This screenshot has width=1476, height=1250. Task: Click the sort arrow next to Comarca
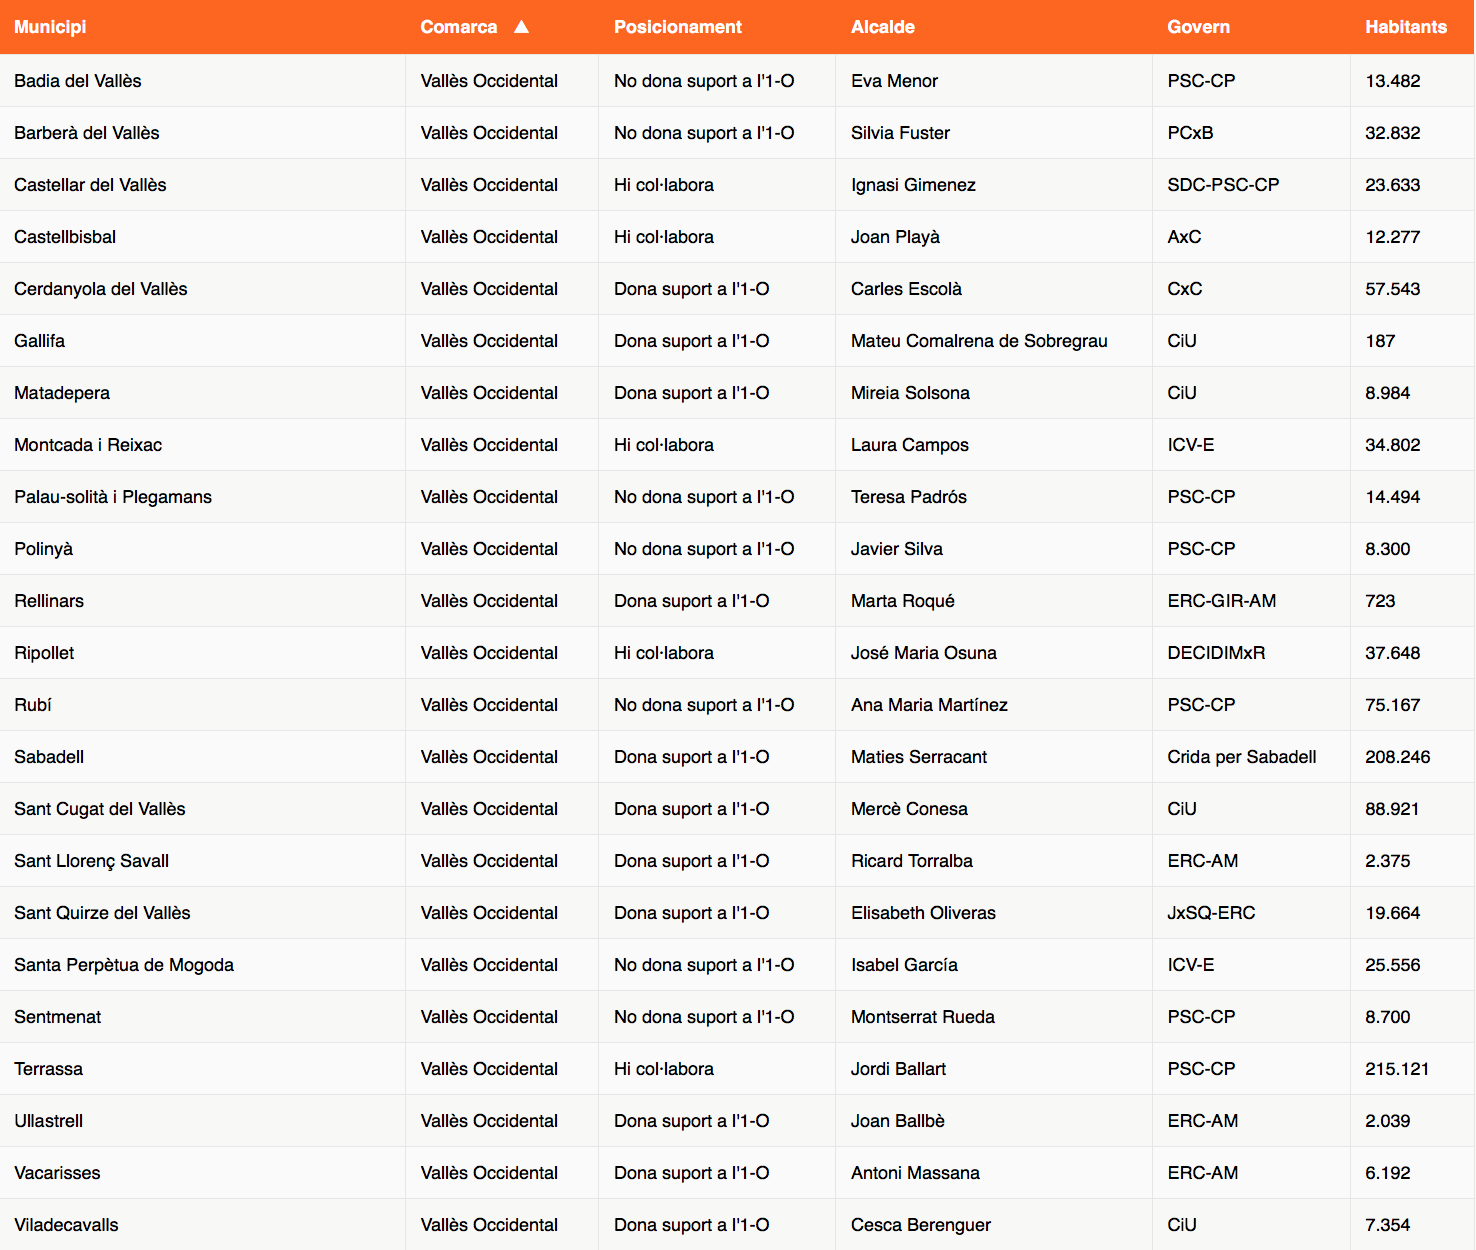tap(521, 27)
